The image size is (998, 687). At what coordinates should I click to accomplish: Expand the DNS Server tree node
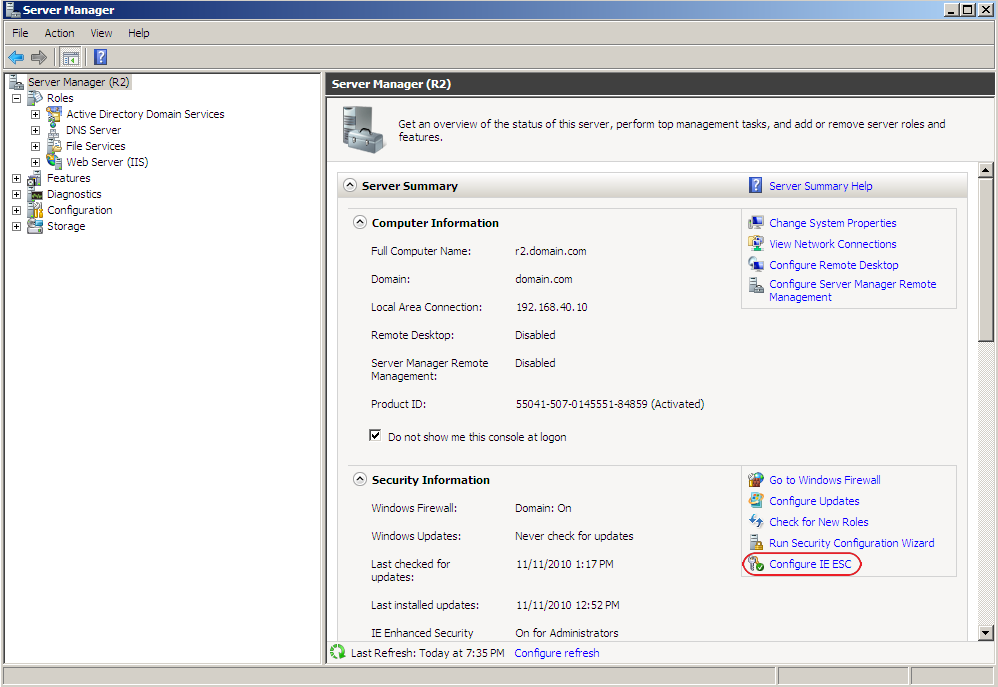[x=36, y=130]
